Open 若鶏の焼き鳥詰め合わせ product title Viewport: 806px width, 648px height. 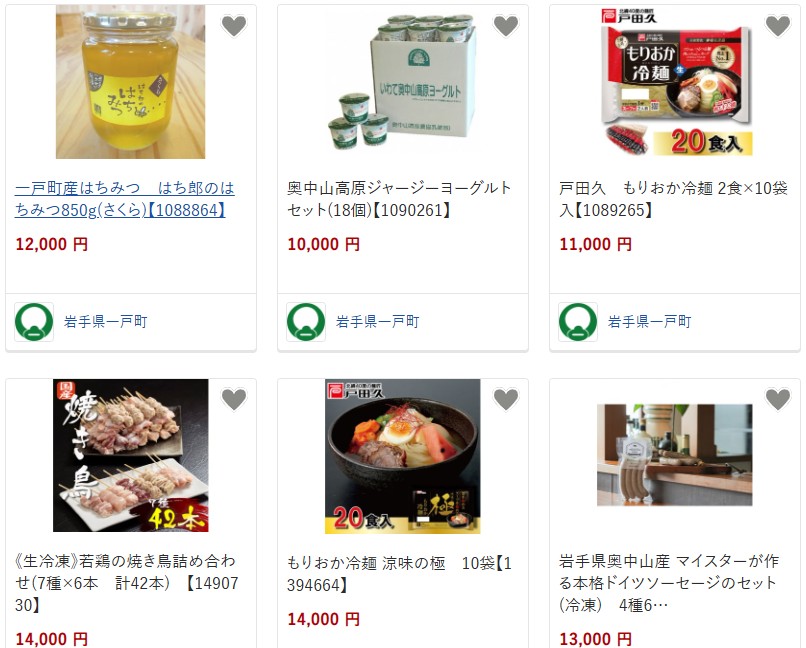(x=126, y=583)
